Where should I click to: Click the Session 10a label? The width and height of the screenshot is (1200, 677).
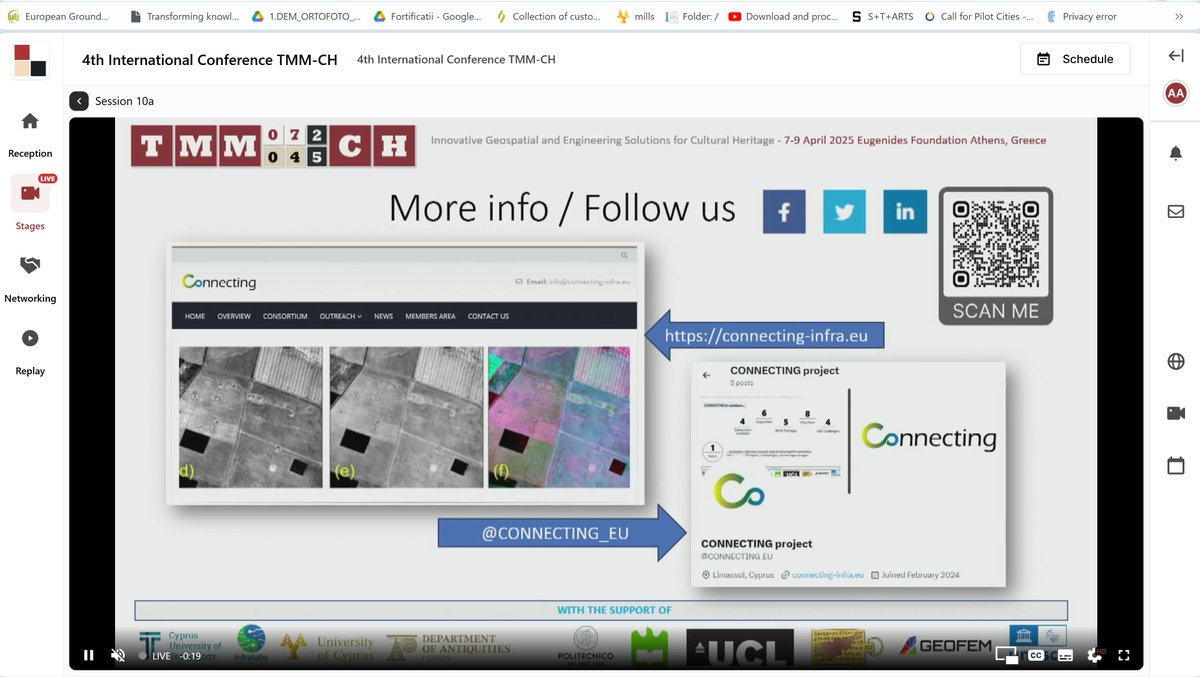pyautogui.click(x=124, y=101)
